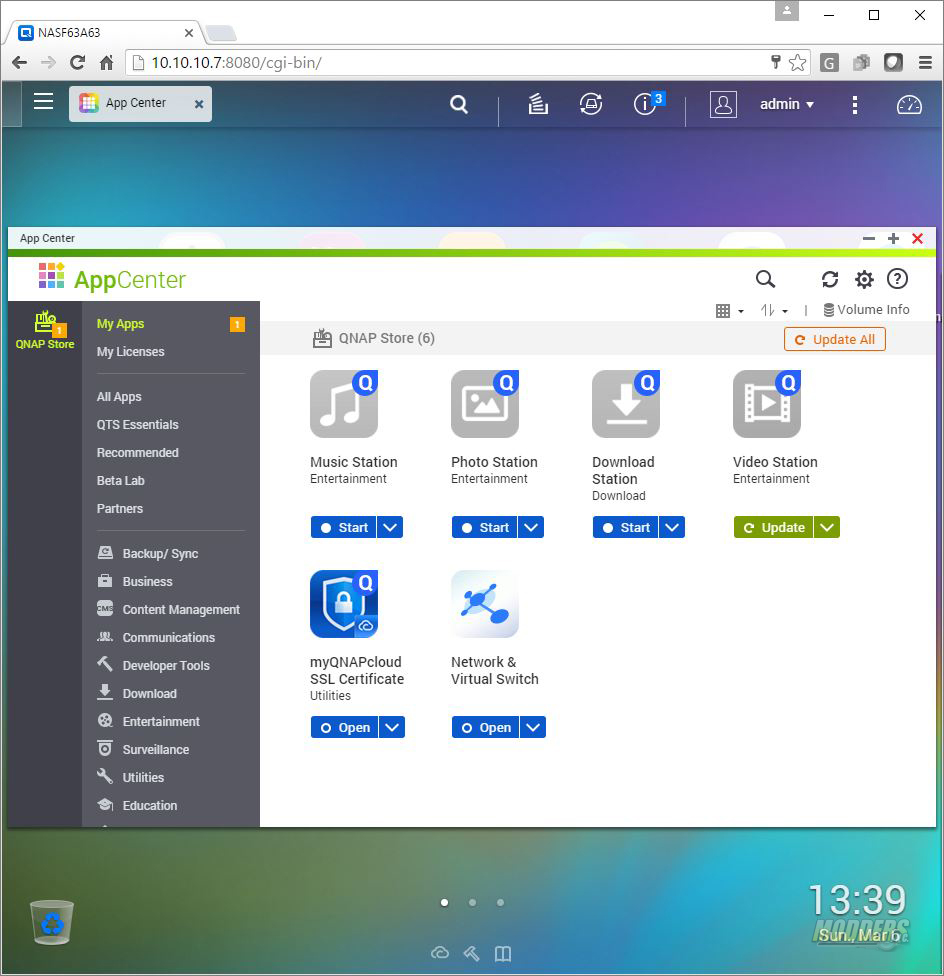944x976 pixels.
Task: Select Surveillance category
Action: point(143,749)
